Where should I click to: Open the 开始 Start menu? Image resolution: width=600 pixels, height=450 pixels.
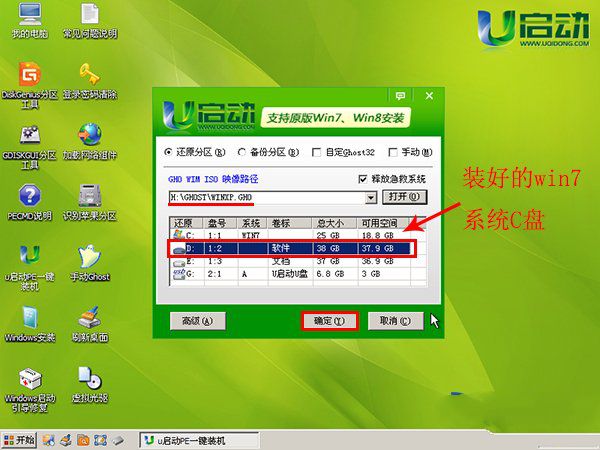[20, 439]
